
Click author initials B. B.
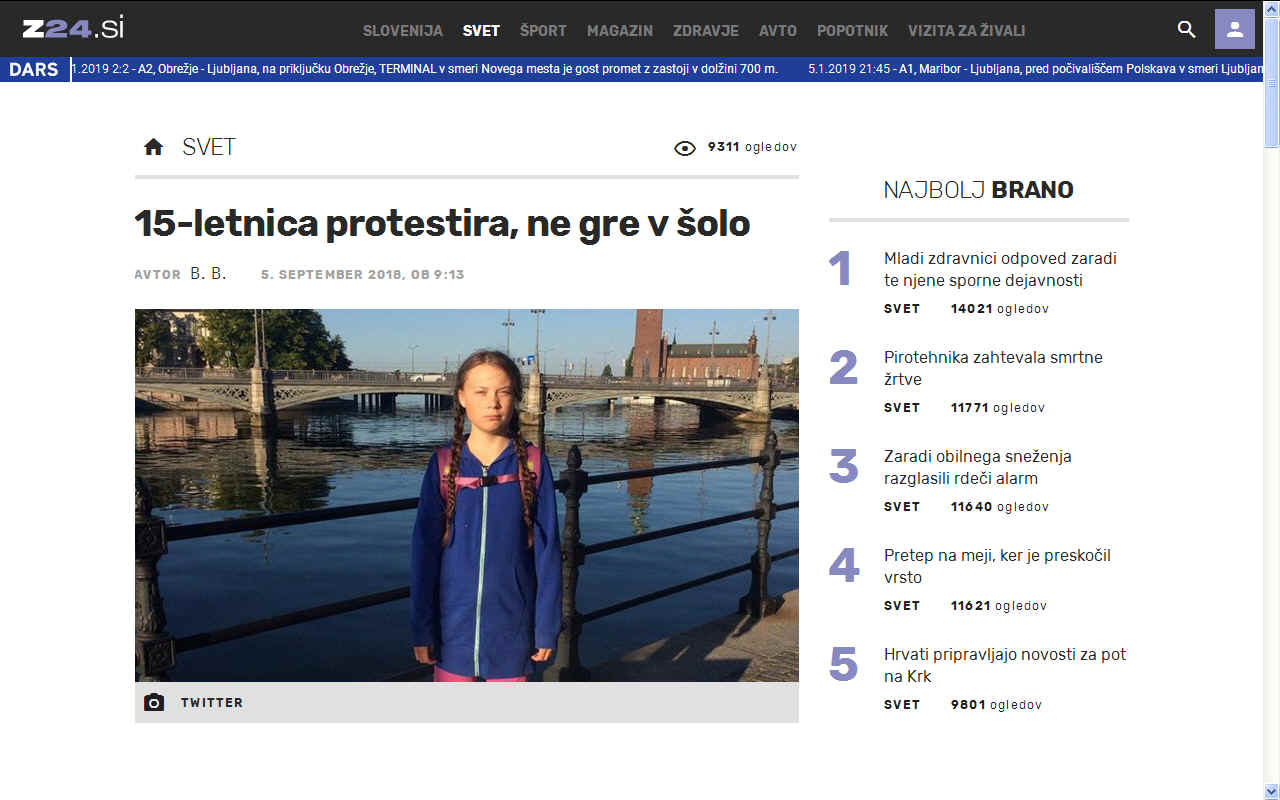click(x=208, y=274)
